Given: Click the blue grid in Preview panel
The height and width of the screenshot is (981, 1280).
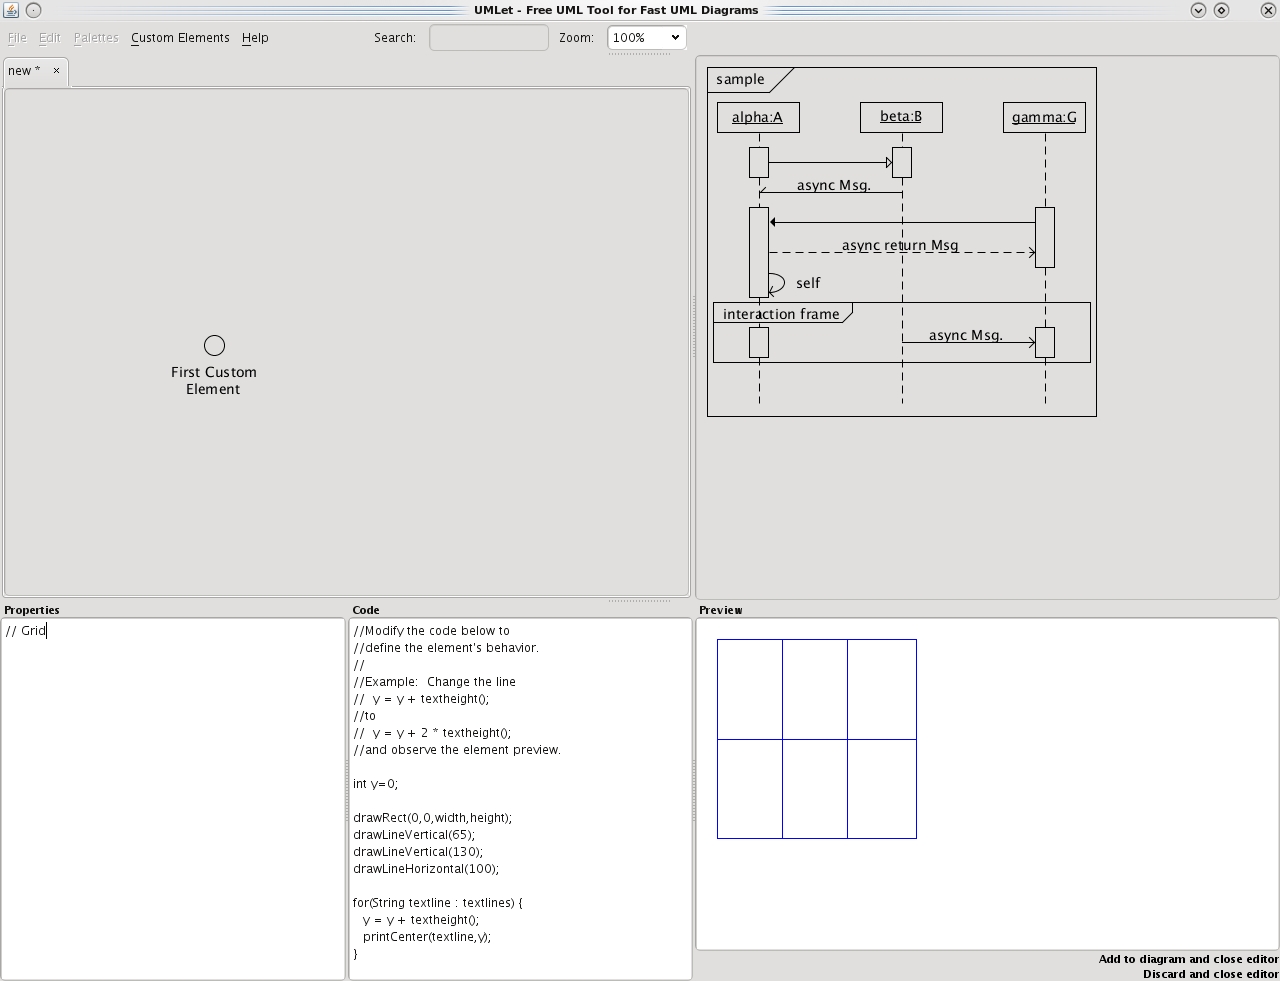Looking at the screenshot, I should 816,739.
